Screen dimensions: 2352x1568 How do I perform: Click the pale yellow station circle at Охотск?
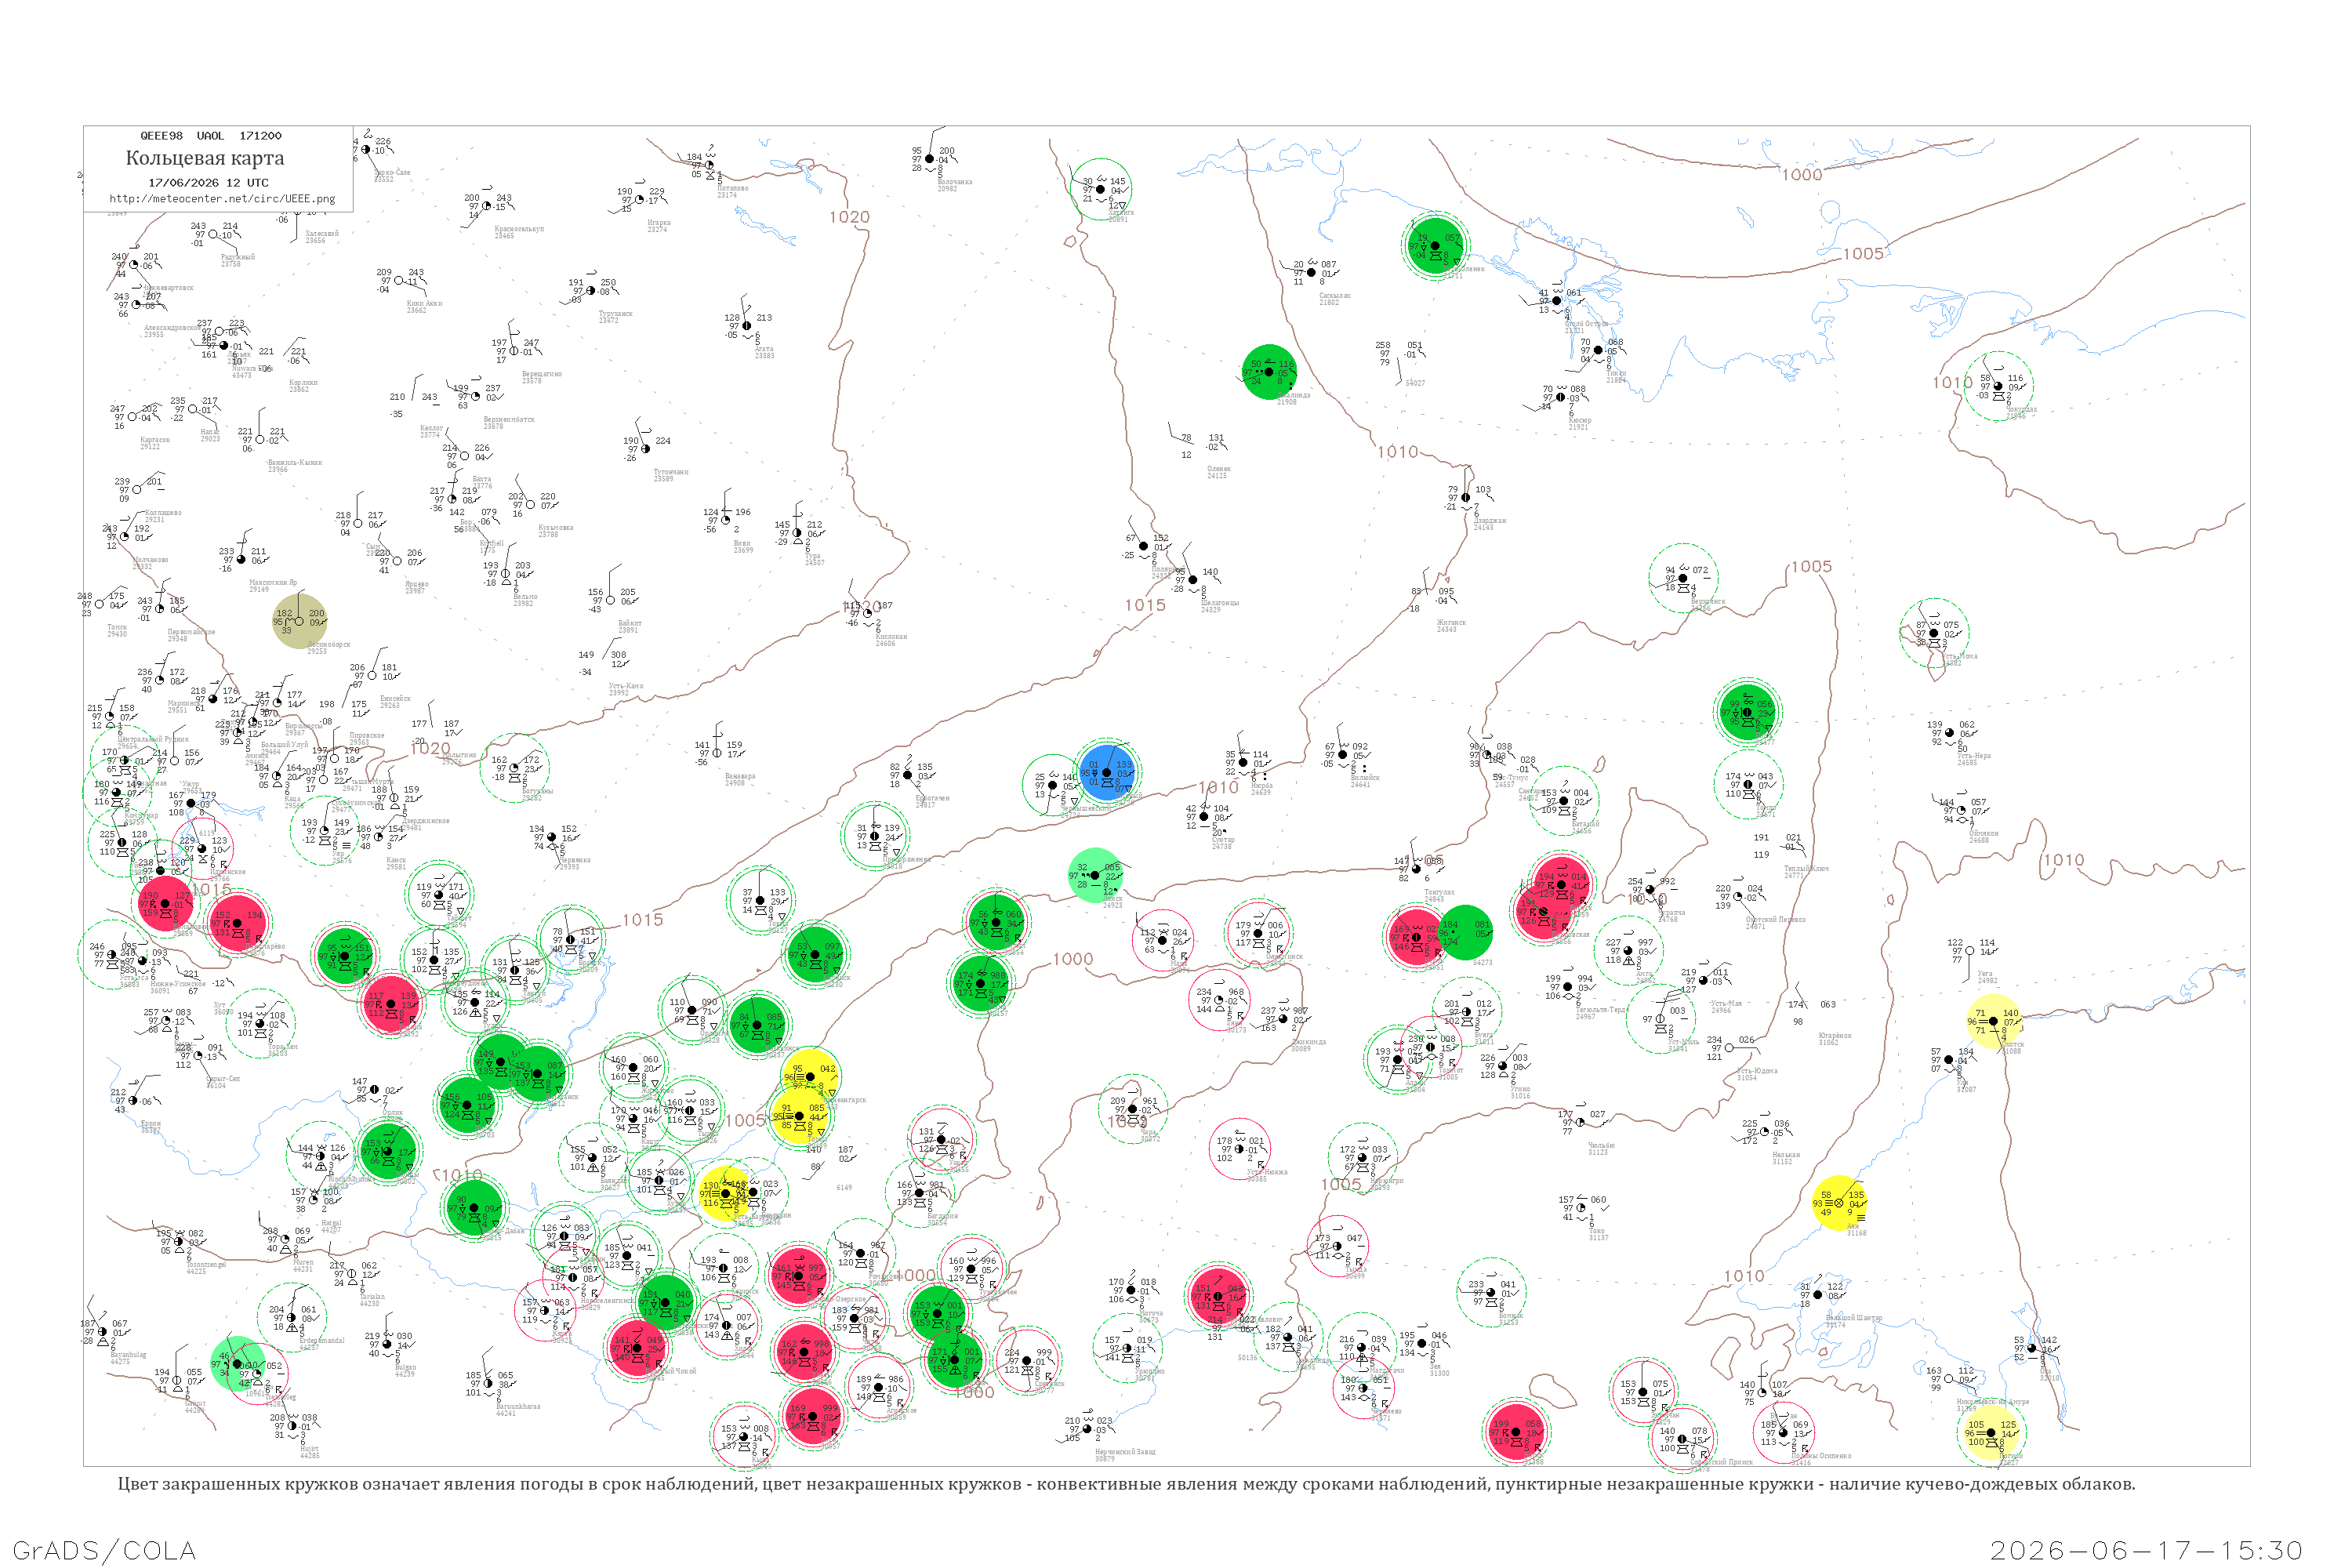[1993, 1021]
